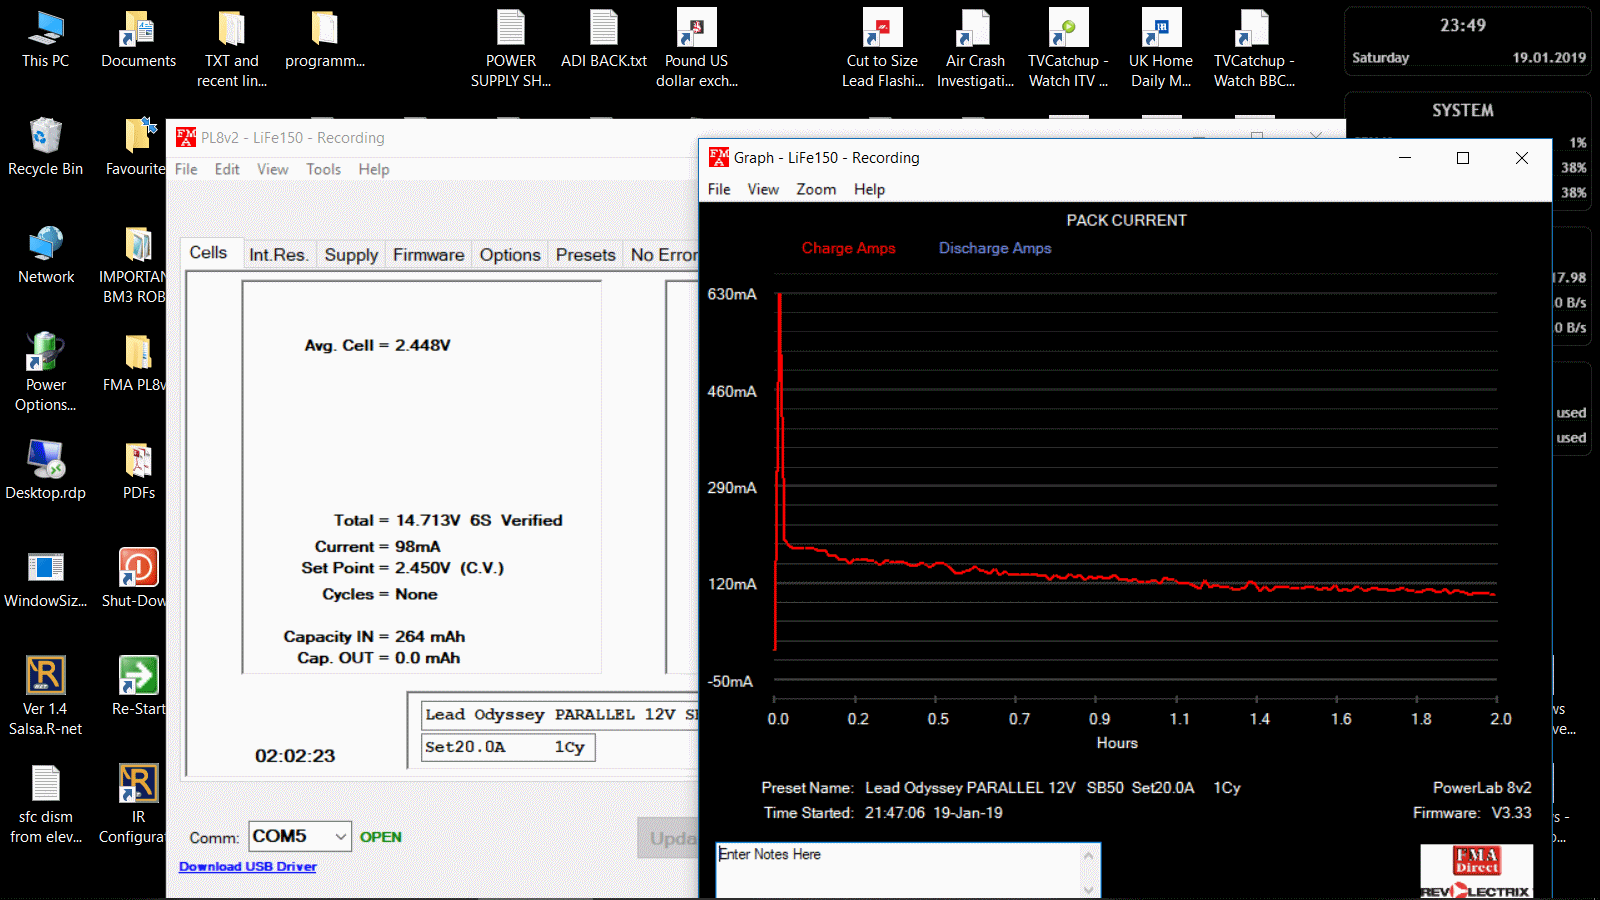
Task: Open the Network desktop icon
Action: pyautogui.click(x=45, y=245)
